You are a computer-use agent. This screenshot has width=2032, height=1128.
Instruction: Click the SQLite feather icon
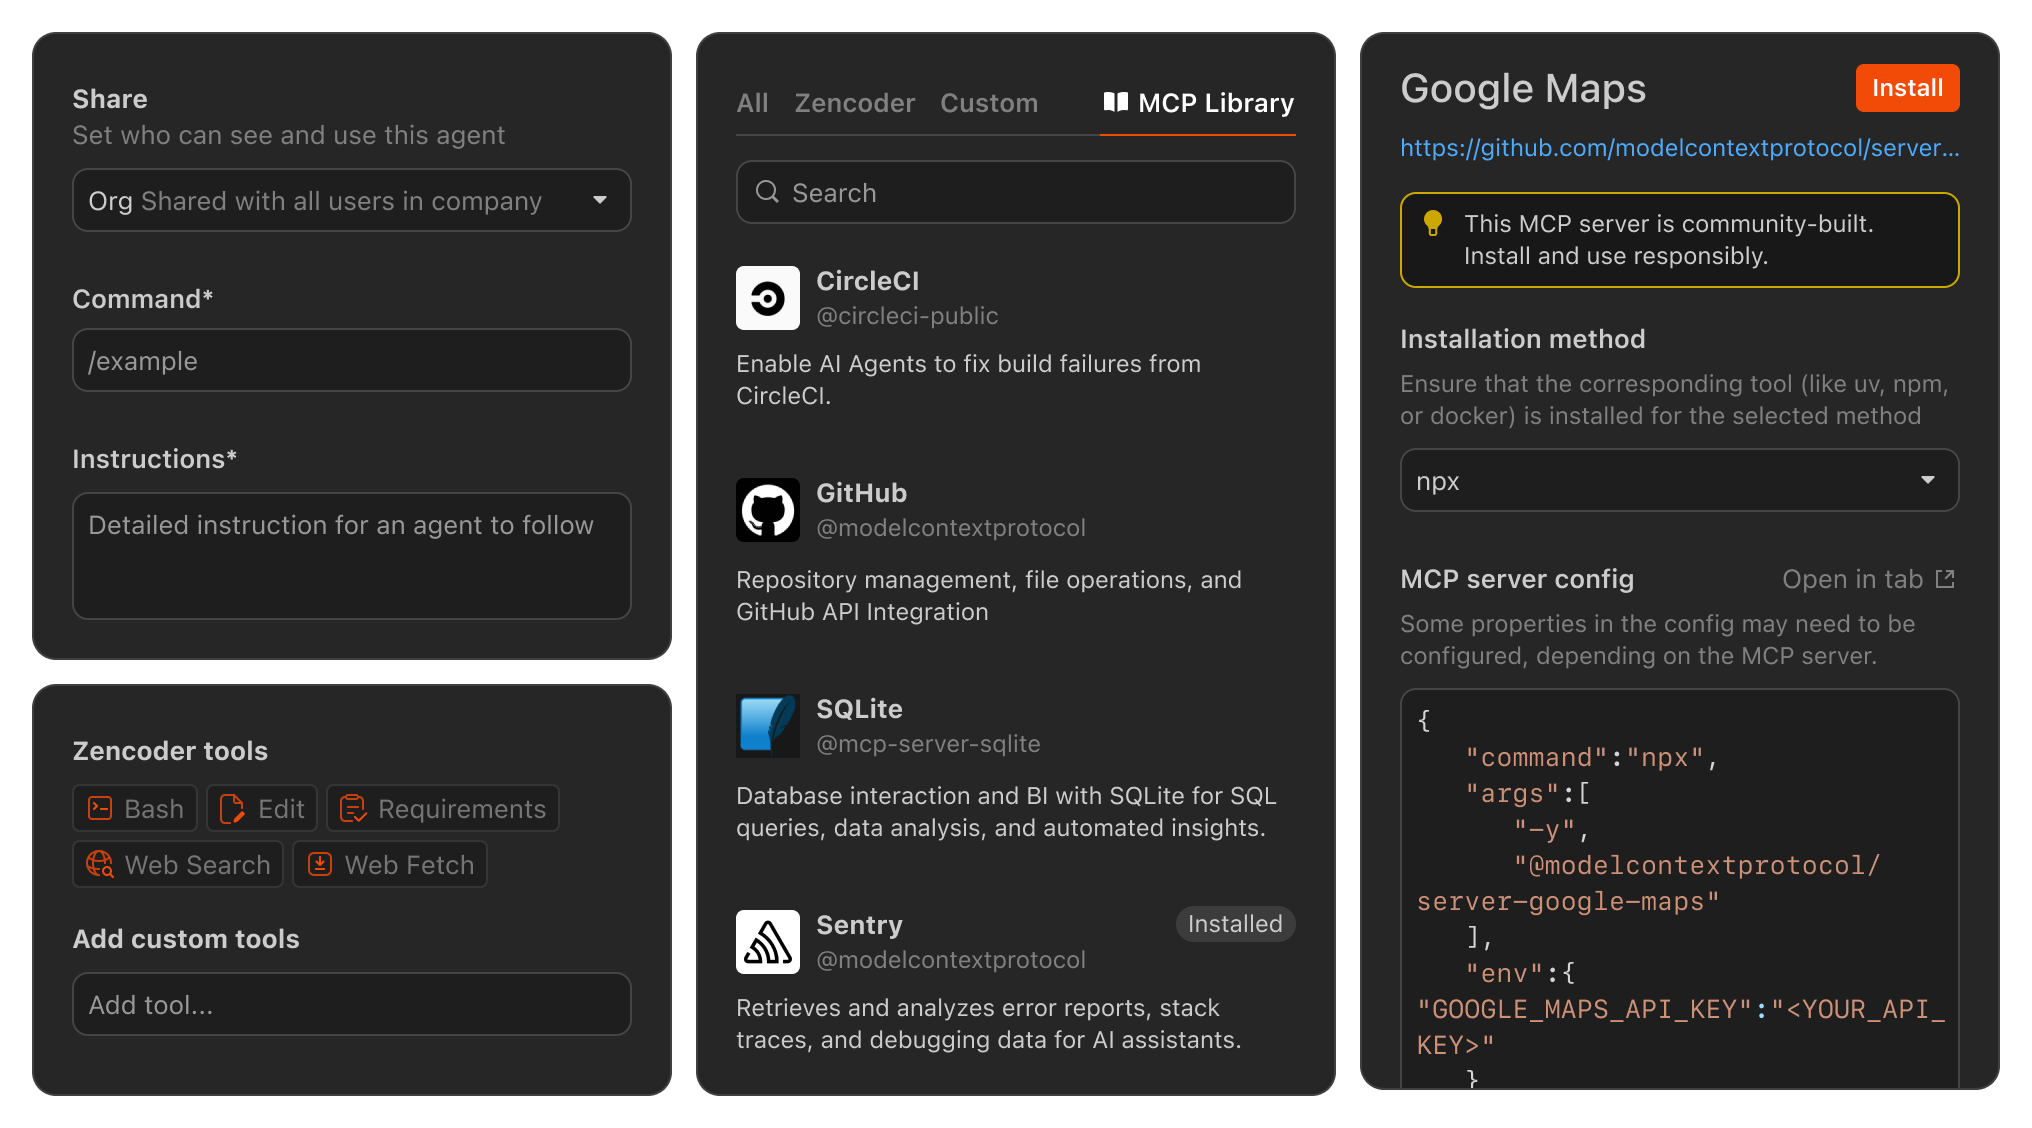click(x=767, y=726)
